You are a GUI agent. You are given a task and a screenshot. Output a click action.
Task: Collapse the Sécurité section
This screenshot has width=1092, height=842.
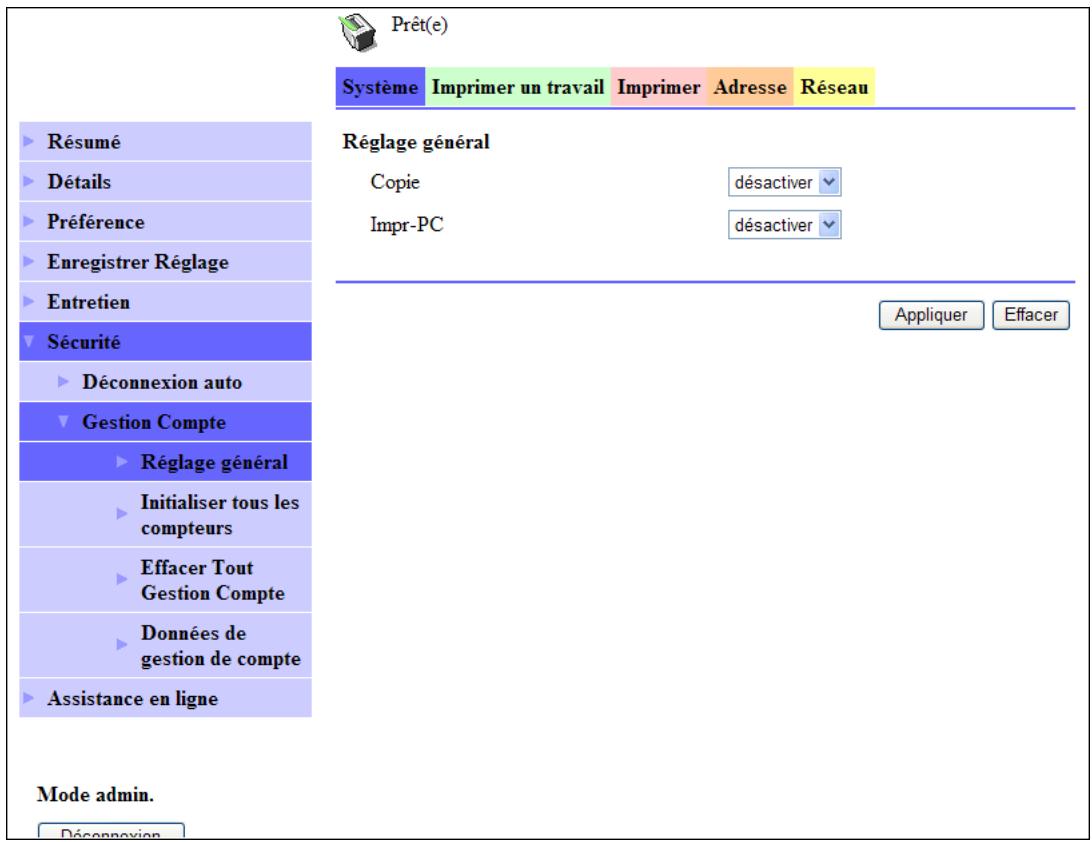point(165,342)
